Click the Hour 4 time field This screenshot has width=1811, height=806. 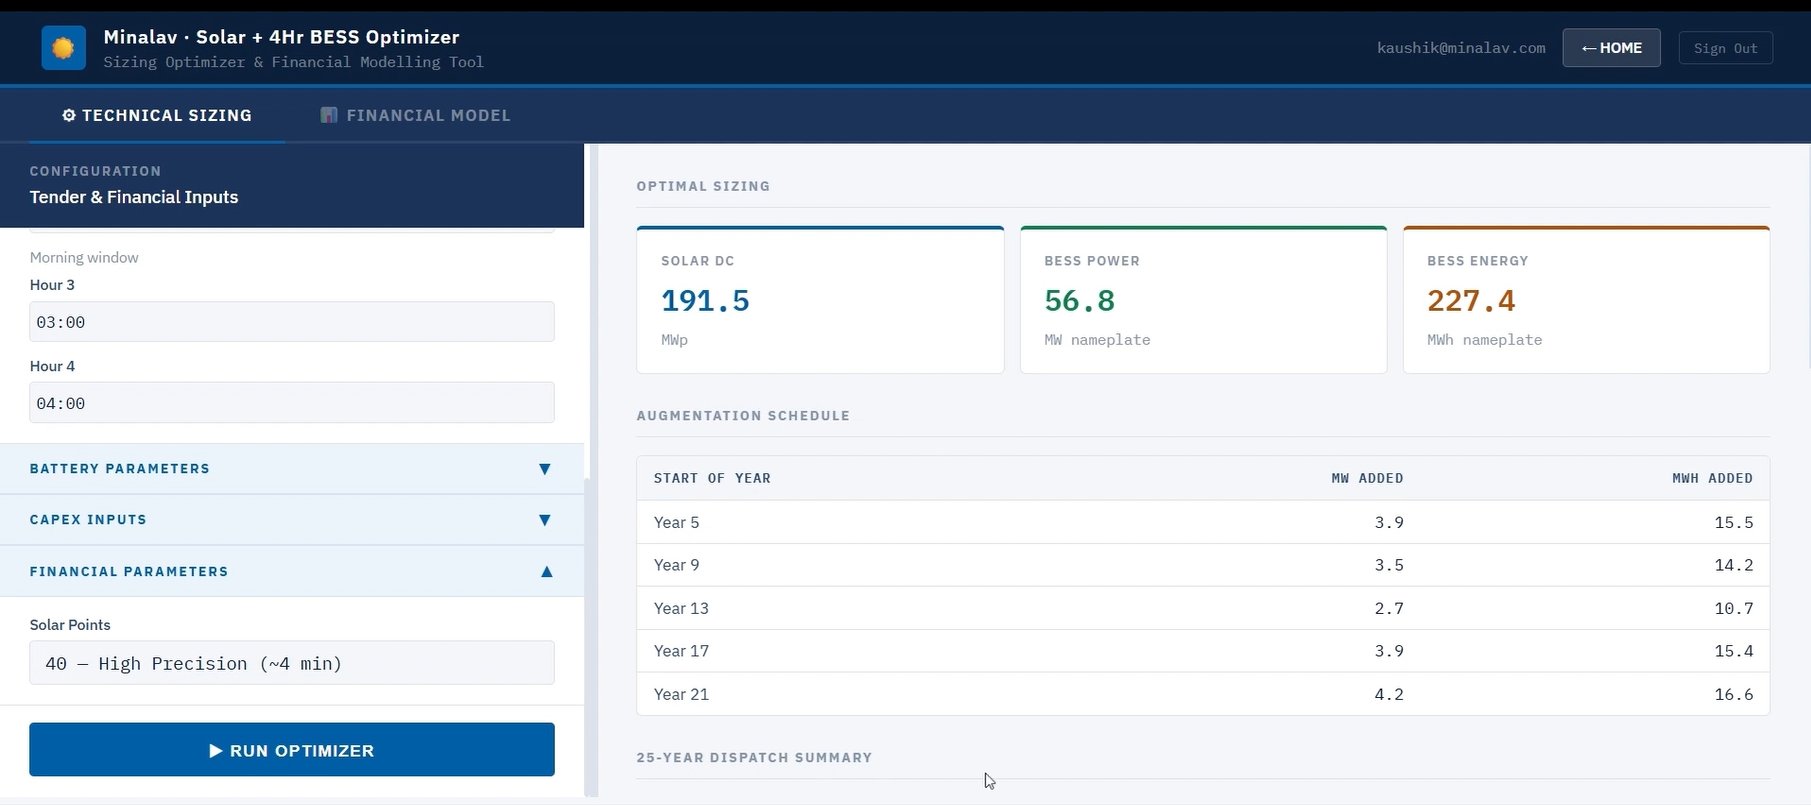pyautogui.click(x=292, y=403)
